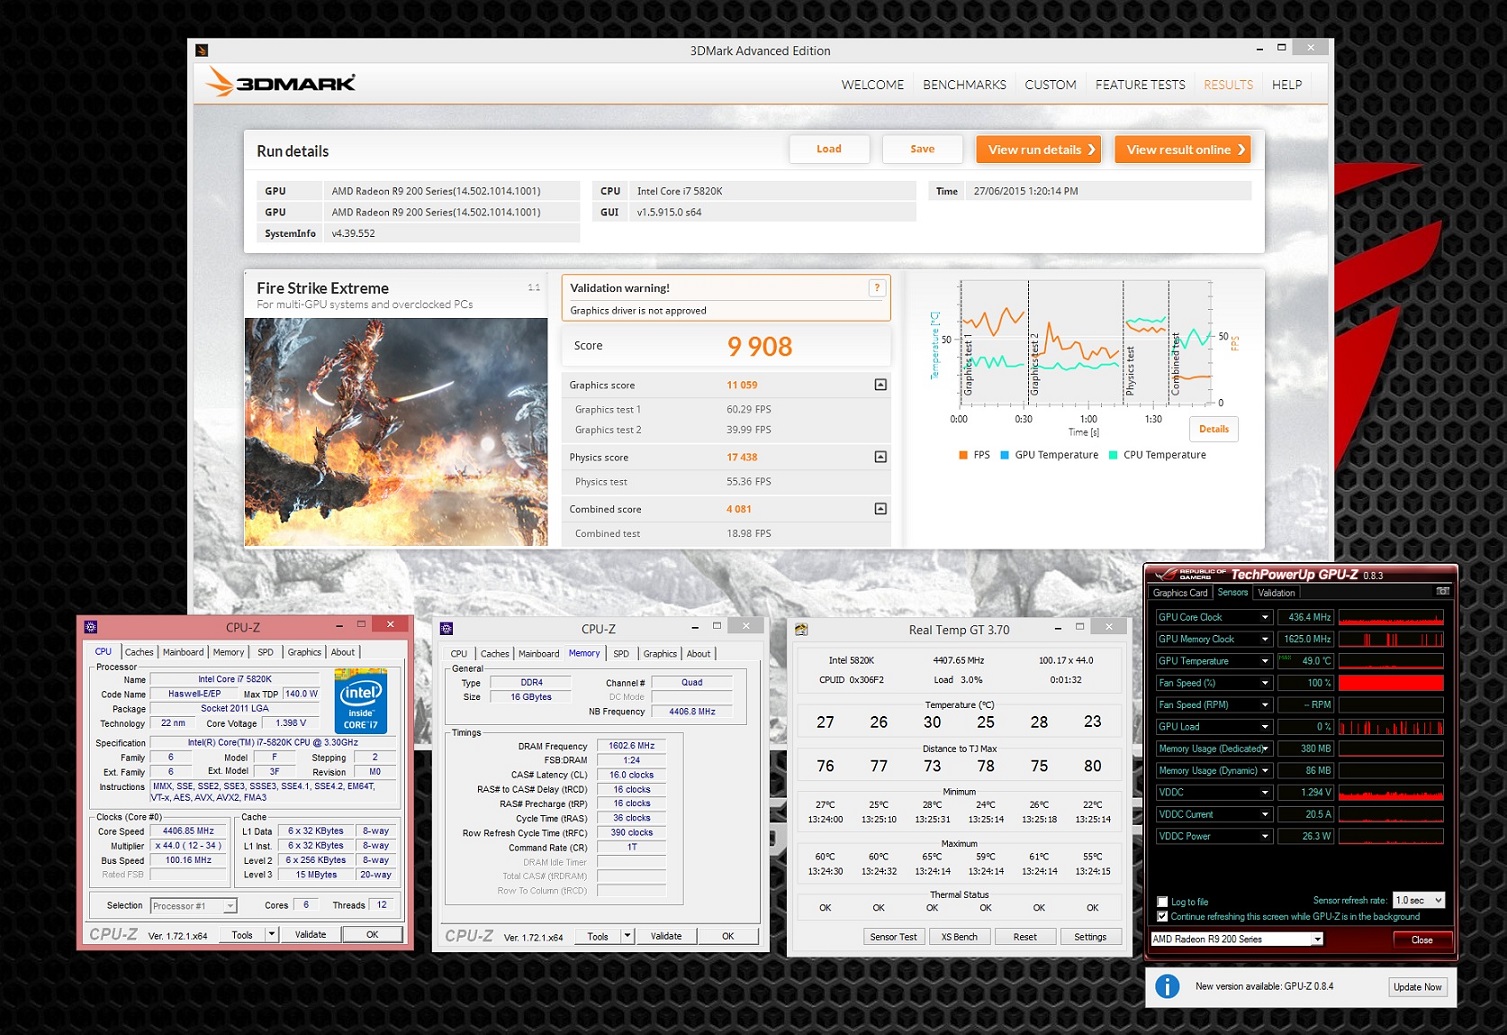
Task: Open the GPU Memory Clock sensor dropdown
Action: tap(1264, 639)
